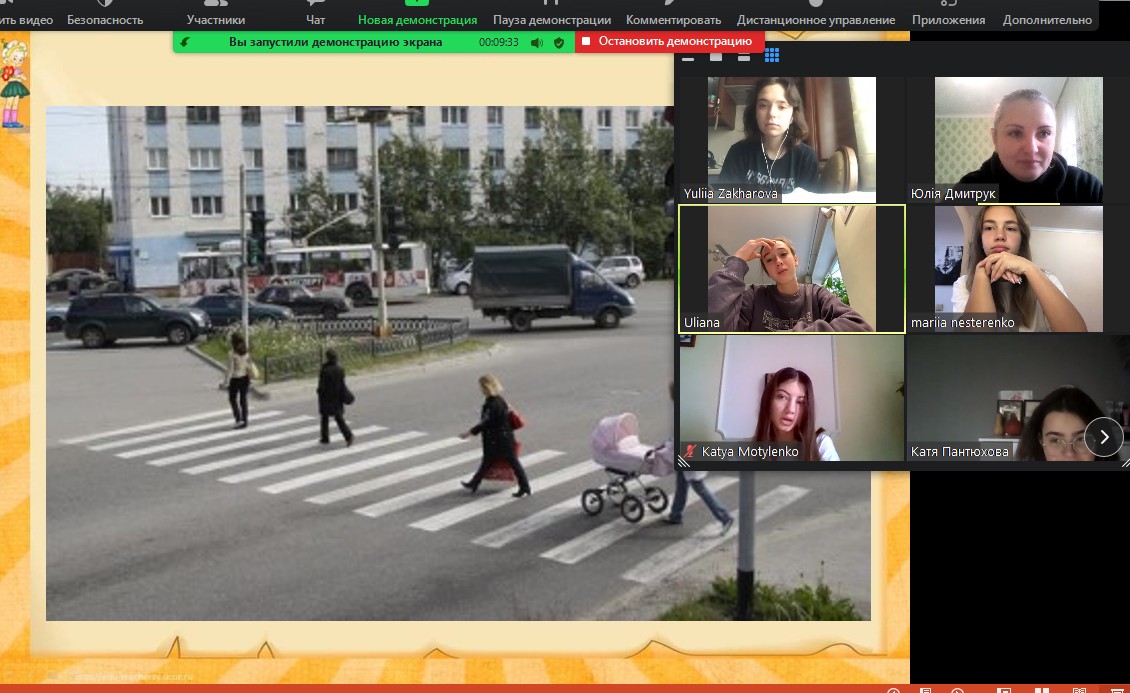Open the Безопасность security menu
This screenshot has width=1130, height=693.
pyautogui.click(x=105, y=14)
